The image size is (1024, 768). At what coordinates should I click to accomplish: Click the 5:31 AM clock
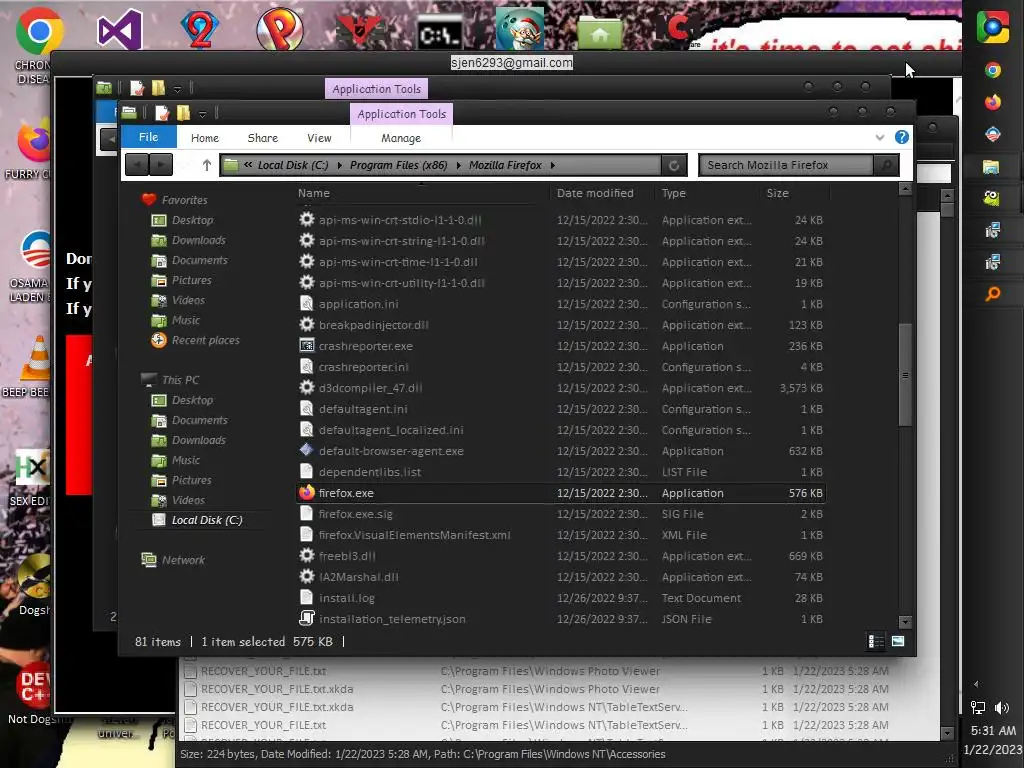point(993,730)
